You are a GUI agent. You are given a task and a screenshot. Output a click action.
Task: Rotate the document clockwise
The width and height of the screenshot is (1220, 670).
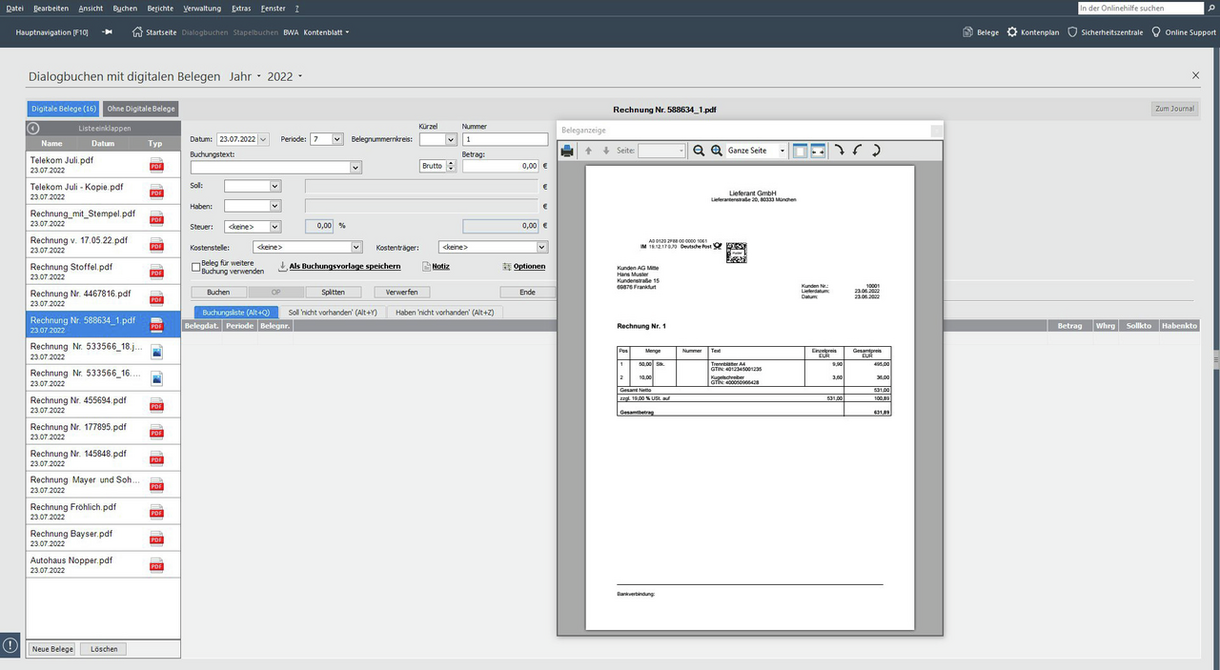pyautogui.click(x=839, y=151)
